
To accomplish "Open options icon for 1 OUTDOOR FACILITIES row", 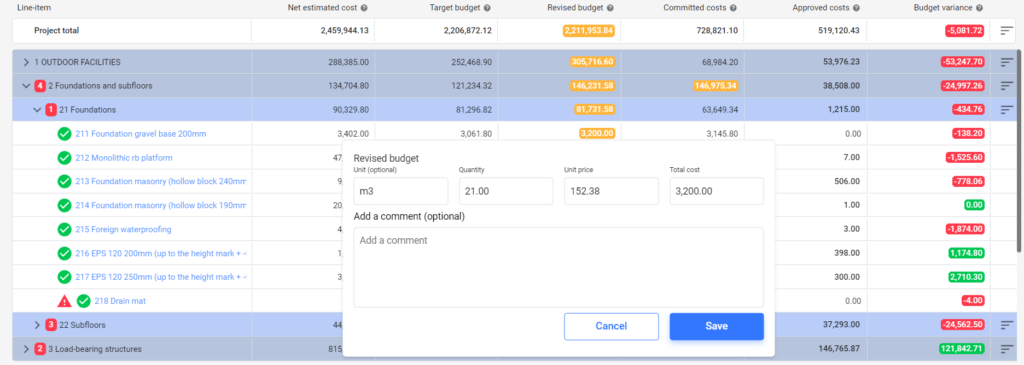I will (x=1006, y=62).
